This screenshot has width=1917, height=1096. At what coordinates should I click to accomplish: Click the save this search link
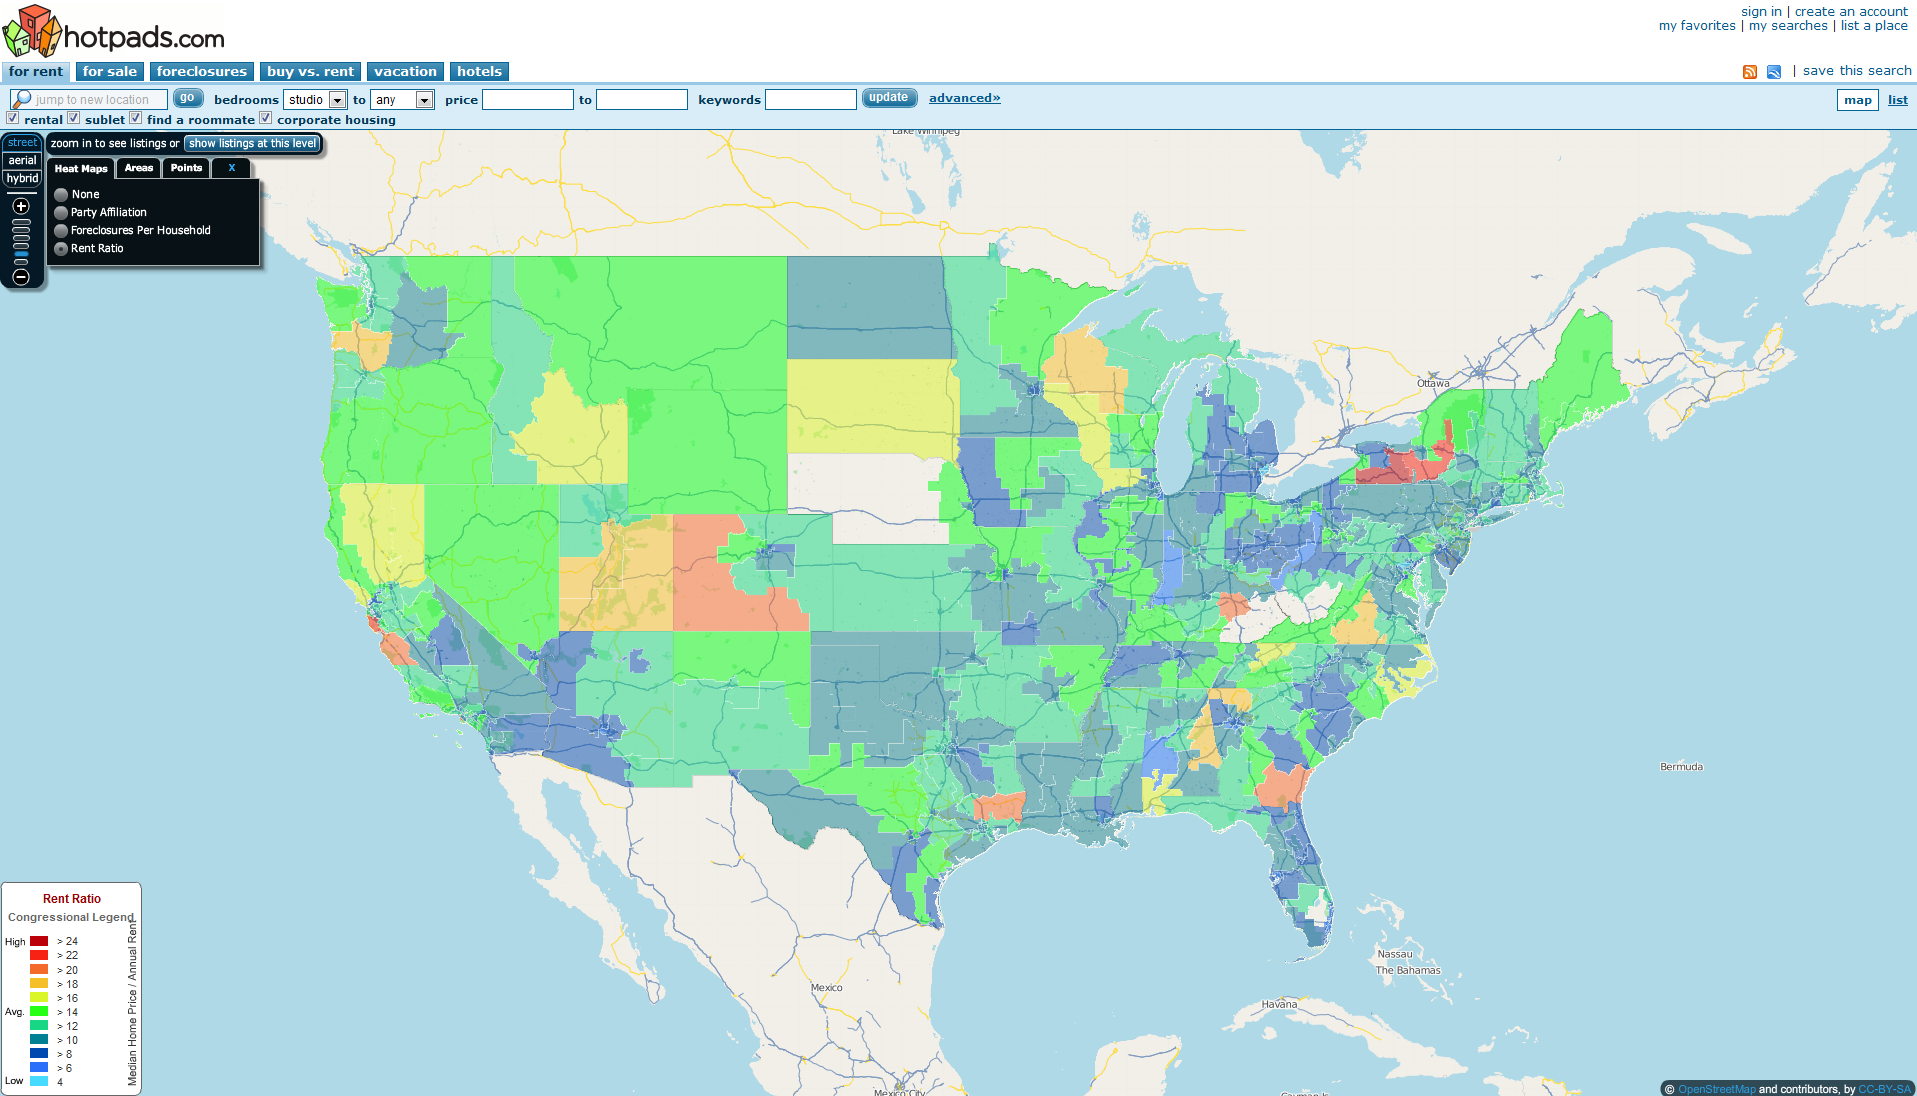click(x=1857, y=71)
